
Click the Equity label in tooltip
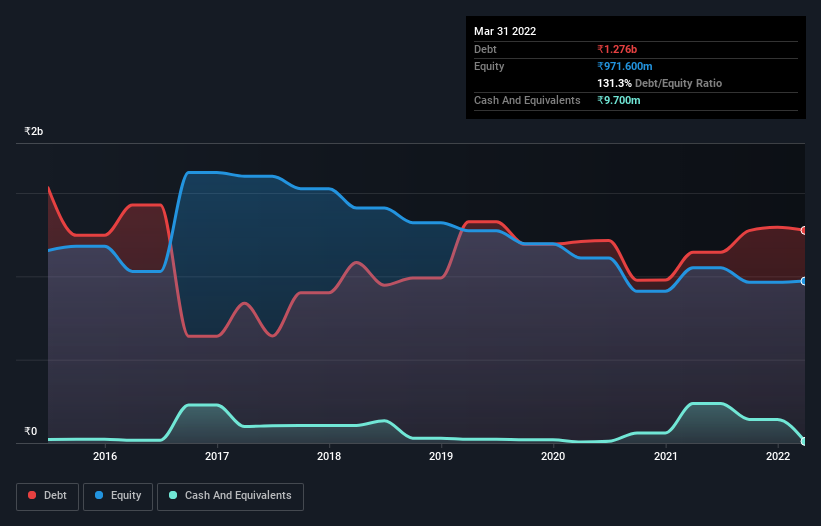[x=489, y=66]
